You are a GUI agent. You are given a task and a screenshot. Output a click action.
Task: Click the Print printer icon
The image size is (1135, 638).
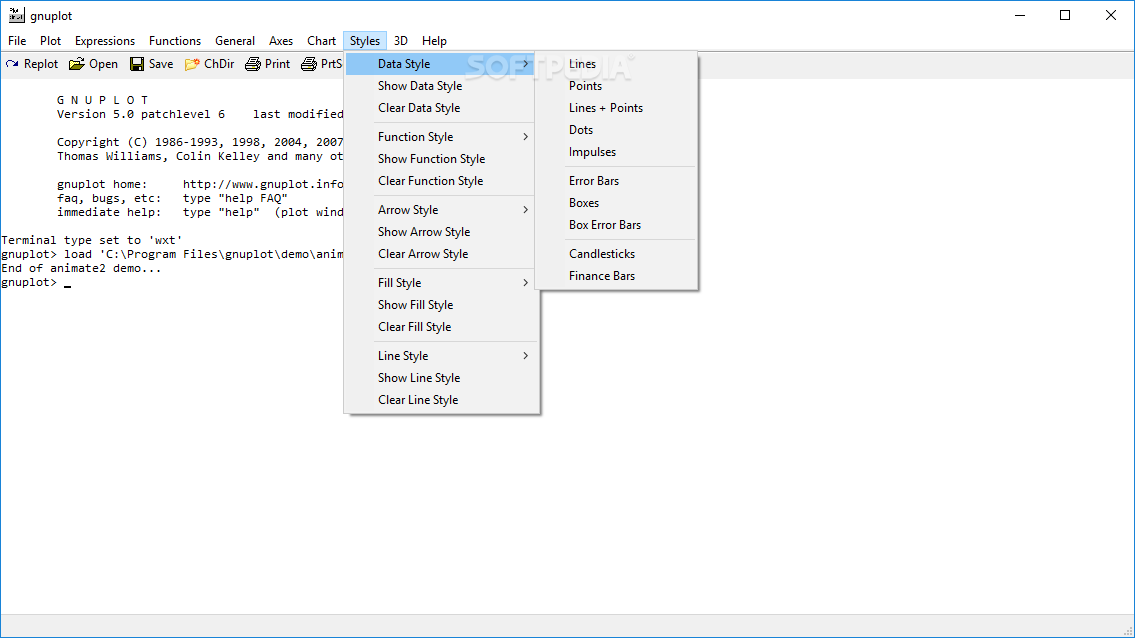point(253,64)
